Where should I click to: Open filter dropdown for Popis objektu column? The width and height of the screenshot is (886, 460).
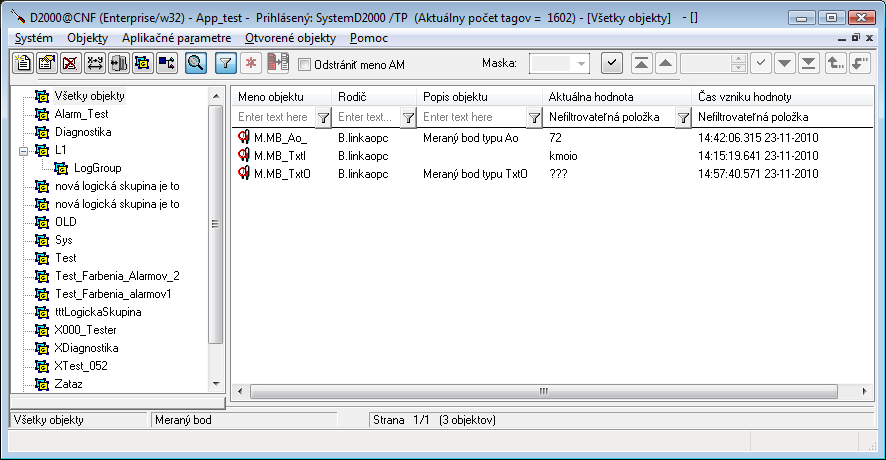[x=535, y=117]
